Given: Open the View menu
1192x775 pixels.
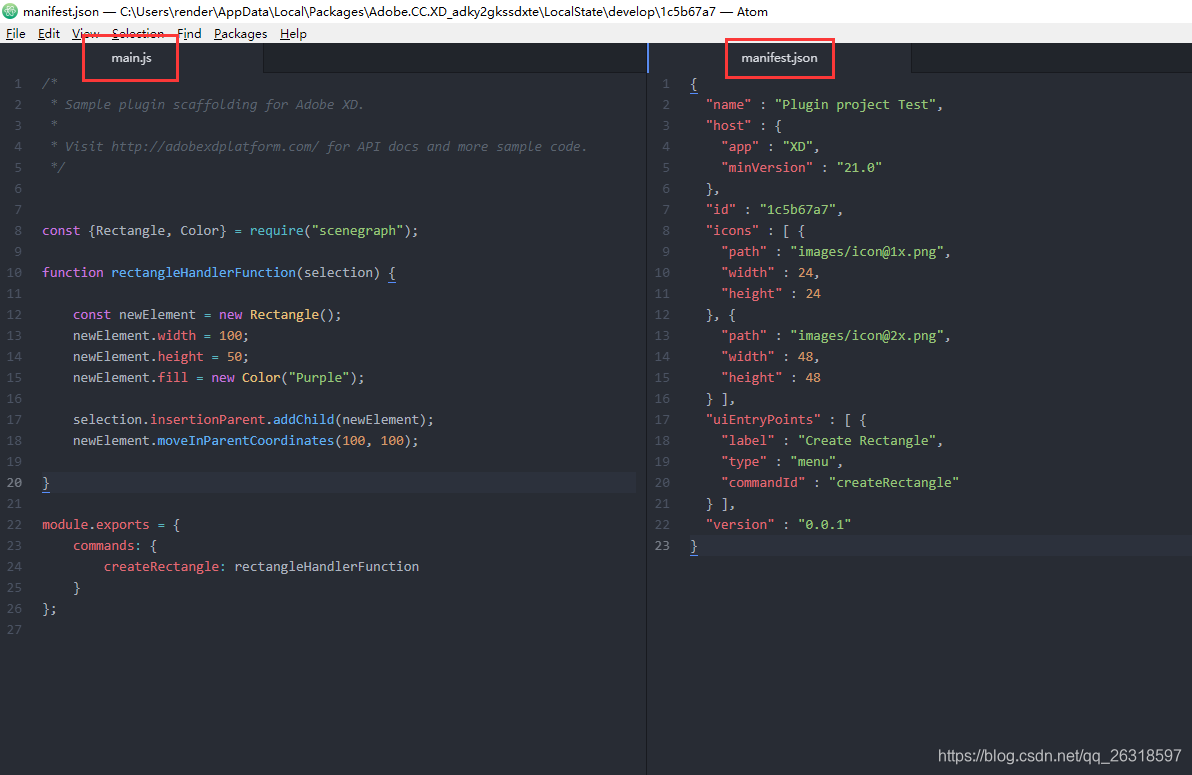Looking at the screenshot, I should (85, 33).
